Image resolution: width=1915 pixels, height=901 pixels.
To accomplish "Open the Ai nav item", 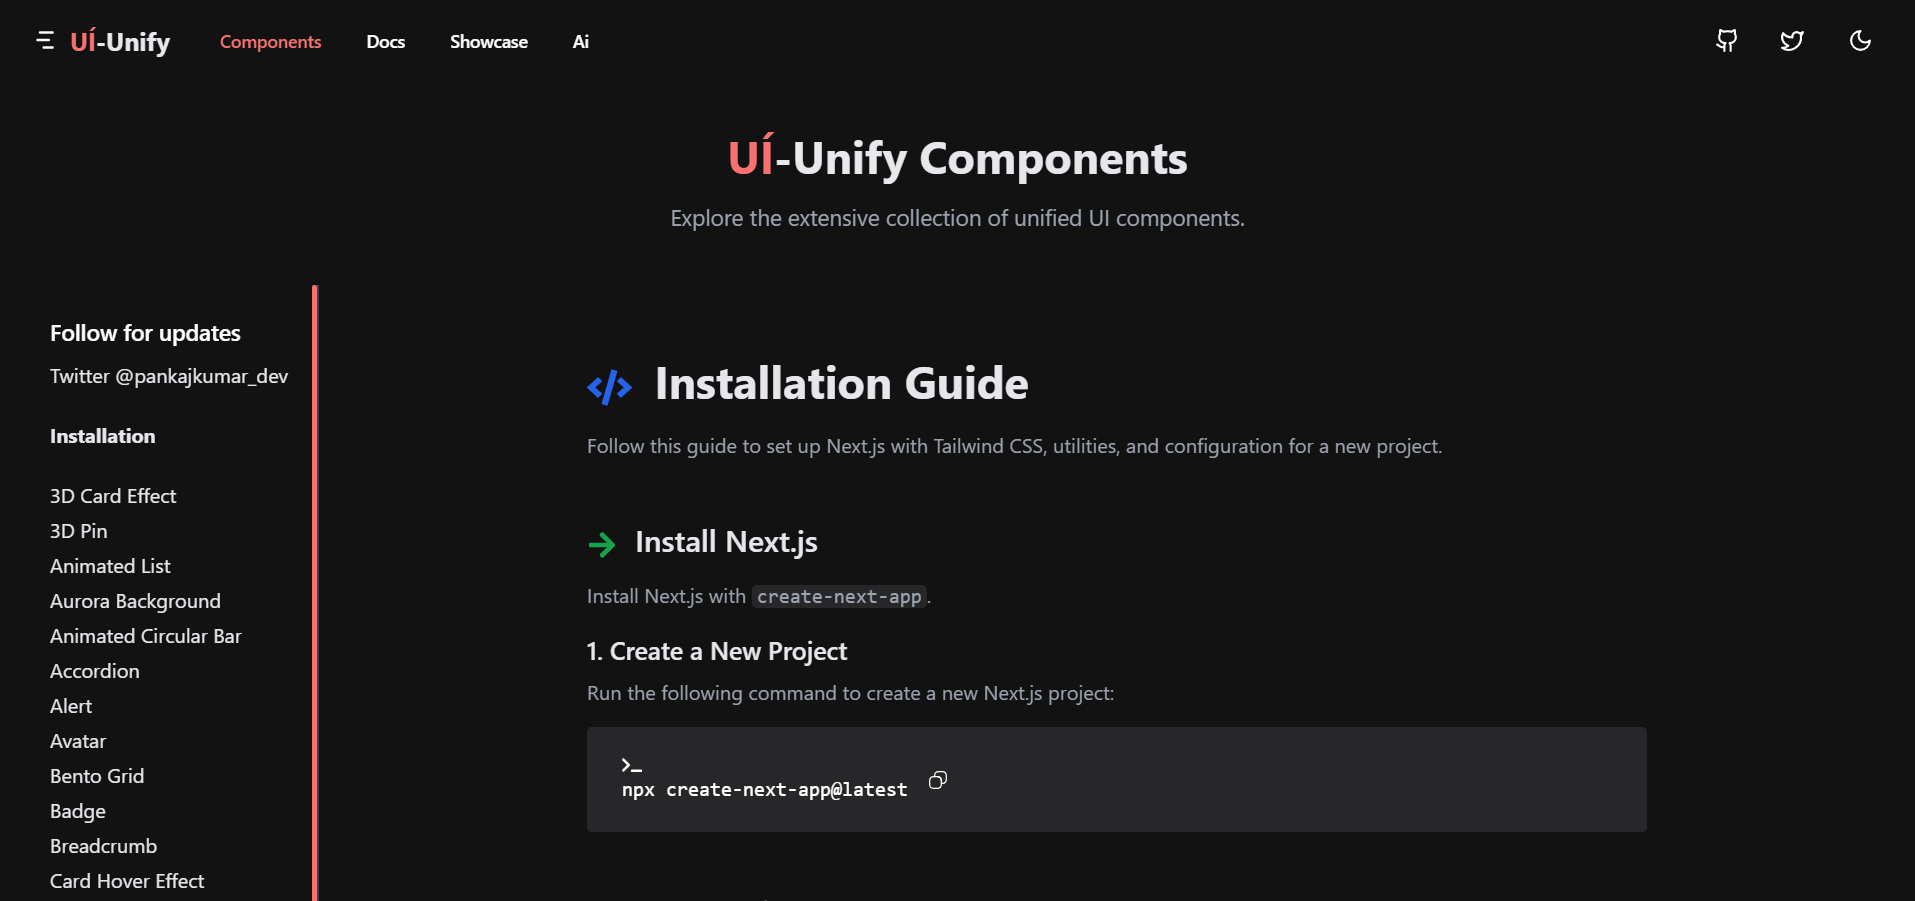I will [x=580, y=42].
